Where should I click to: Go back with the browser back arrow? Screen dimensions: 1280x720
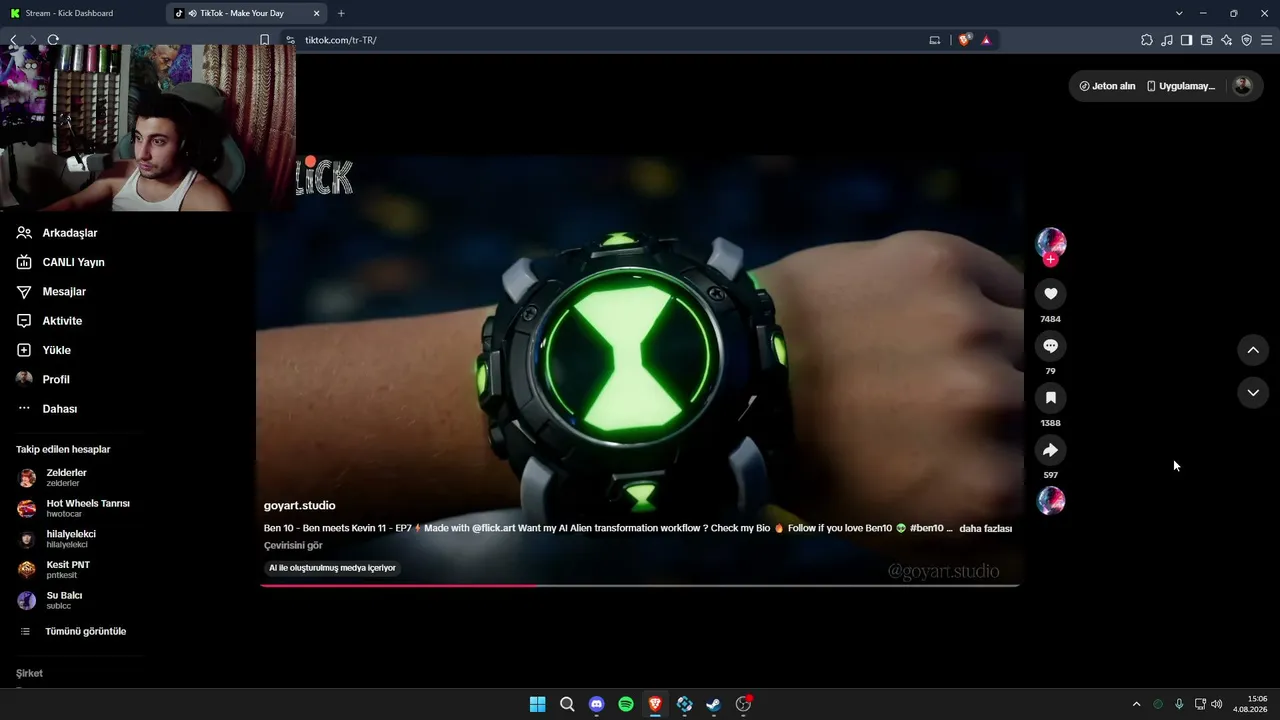pos(13,40)
